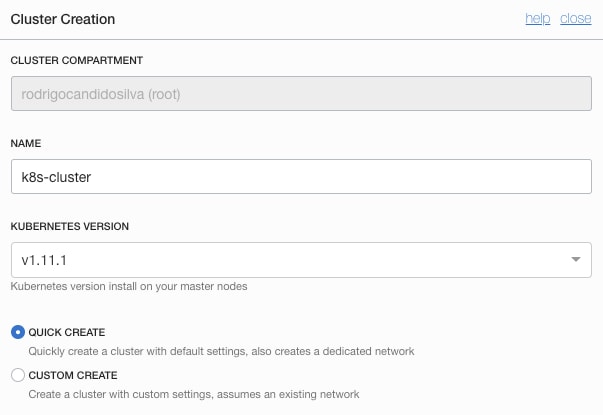Open the help link
603x415 pixels.
pos(538,19)
